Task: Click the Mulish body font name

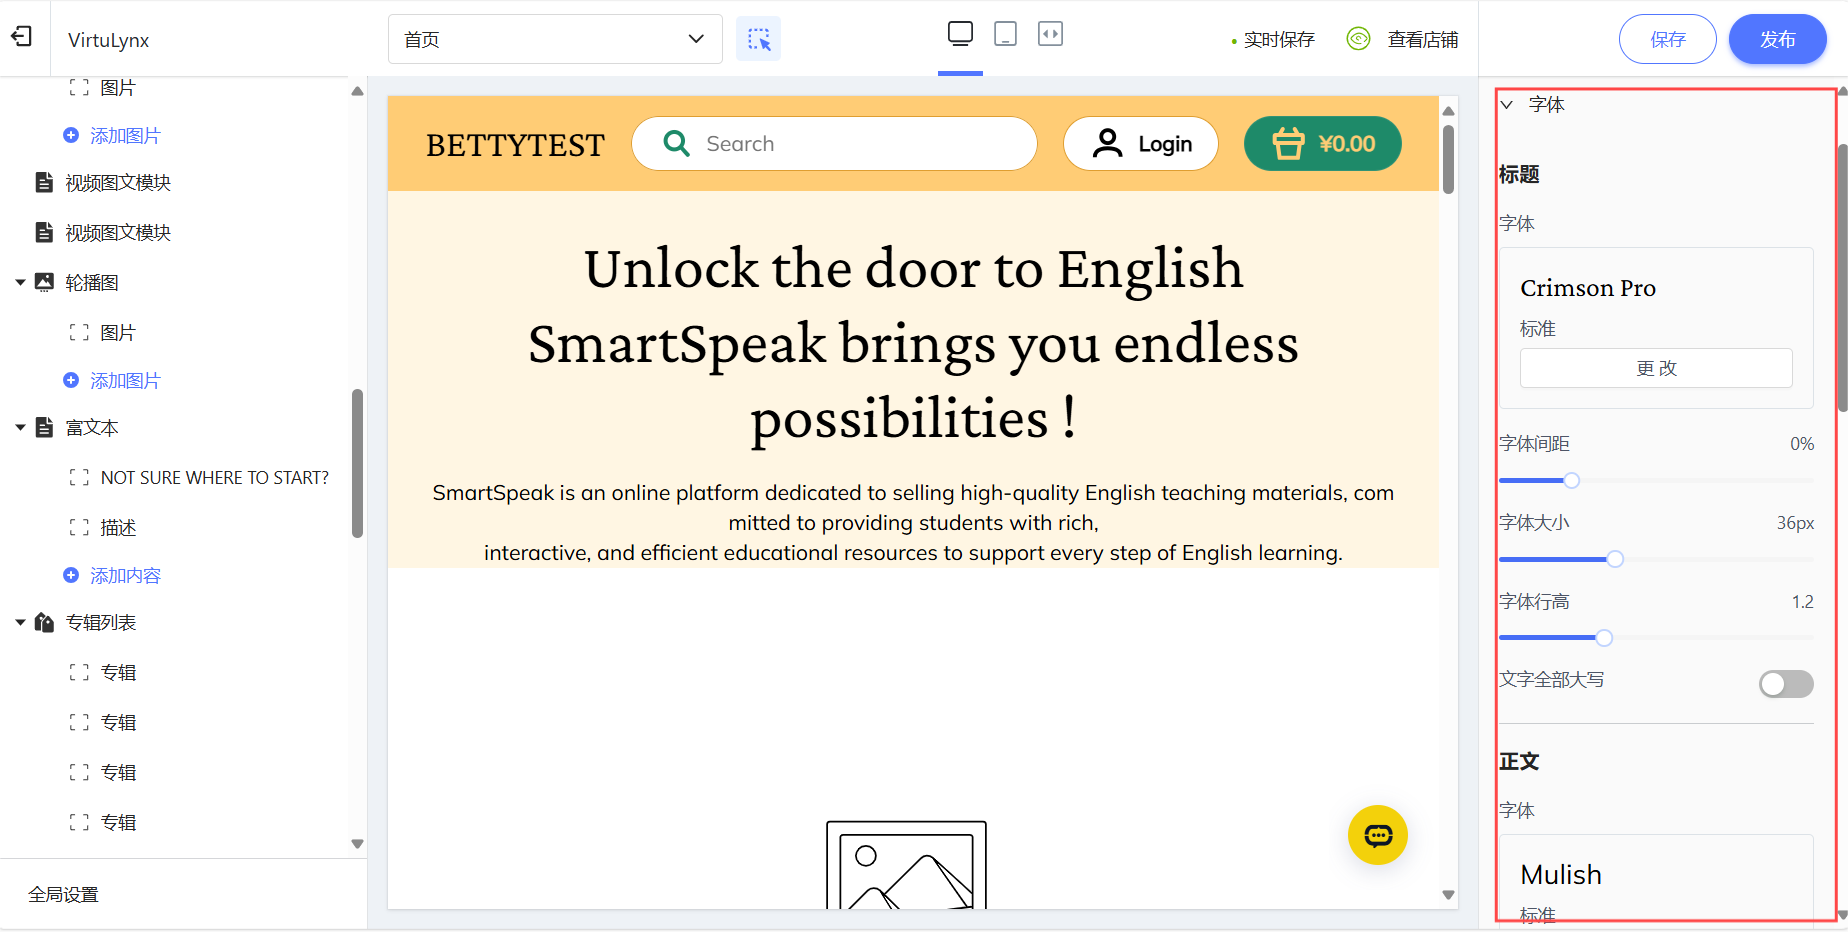Action: tap(1561, 875)
